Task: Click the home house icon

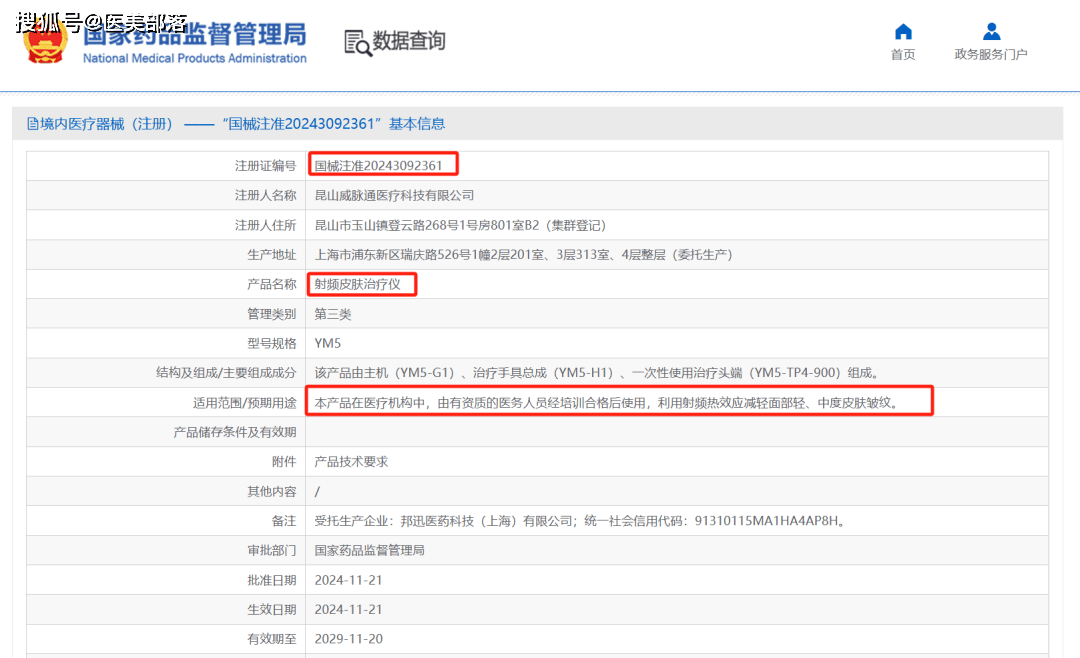Action: 903,32
